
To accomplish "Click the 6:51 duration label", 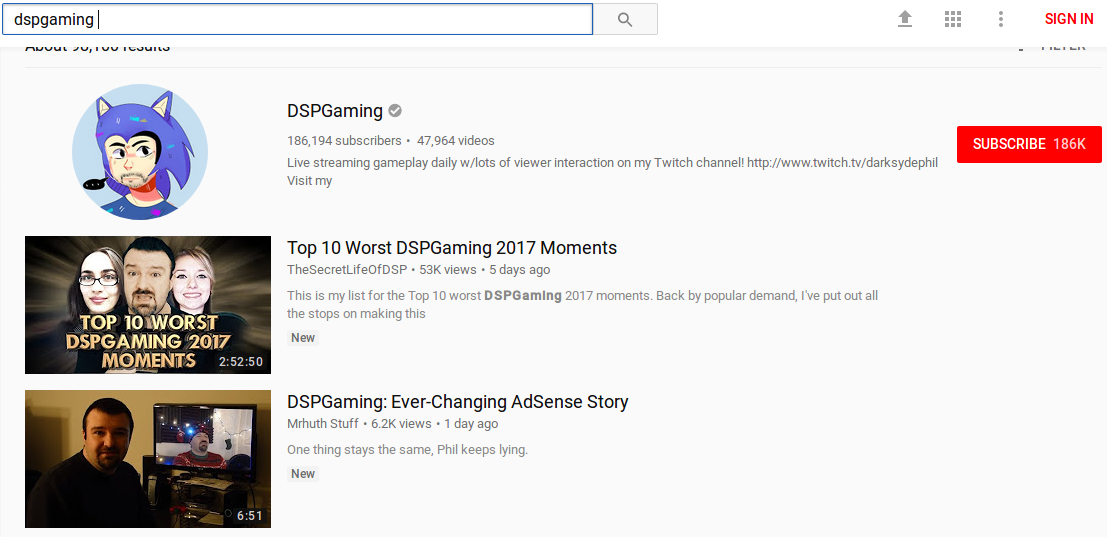I will pos(250,516).
